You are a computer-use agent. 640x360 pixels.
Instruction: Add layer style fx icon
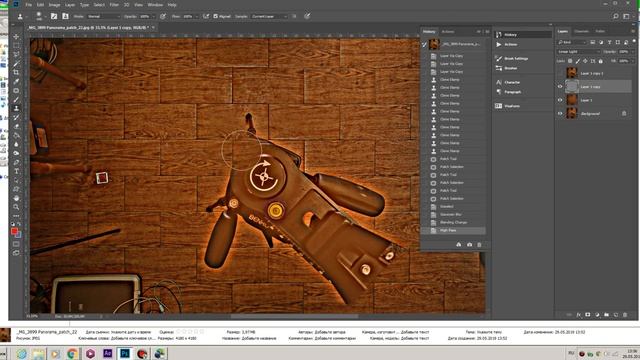[x=579, y=315]
